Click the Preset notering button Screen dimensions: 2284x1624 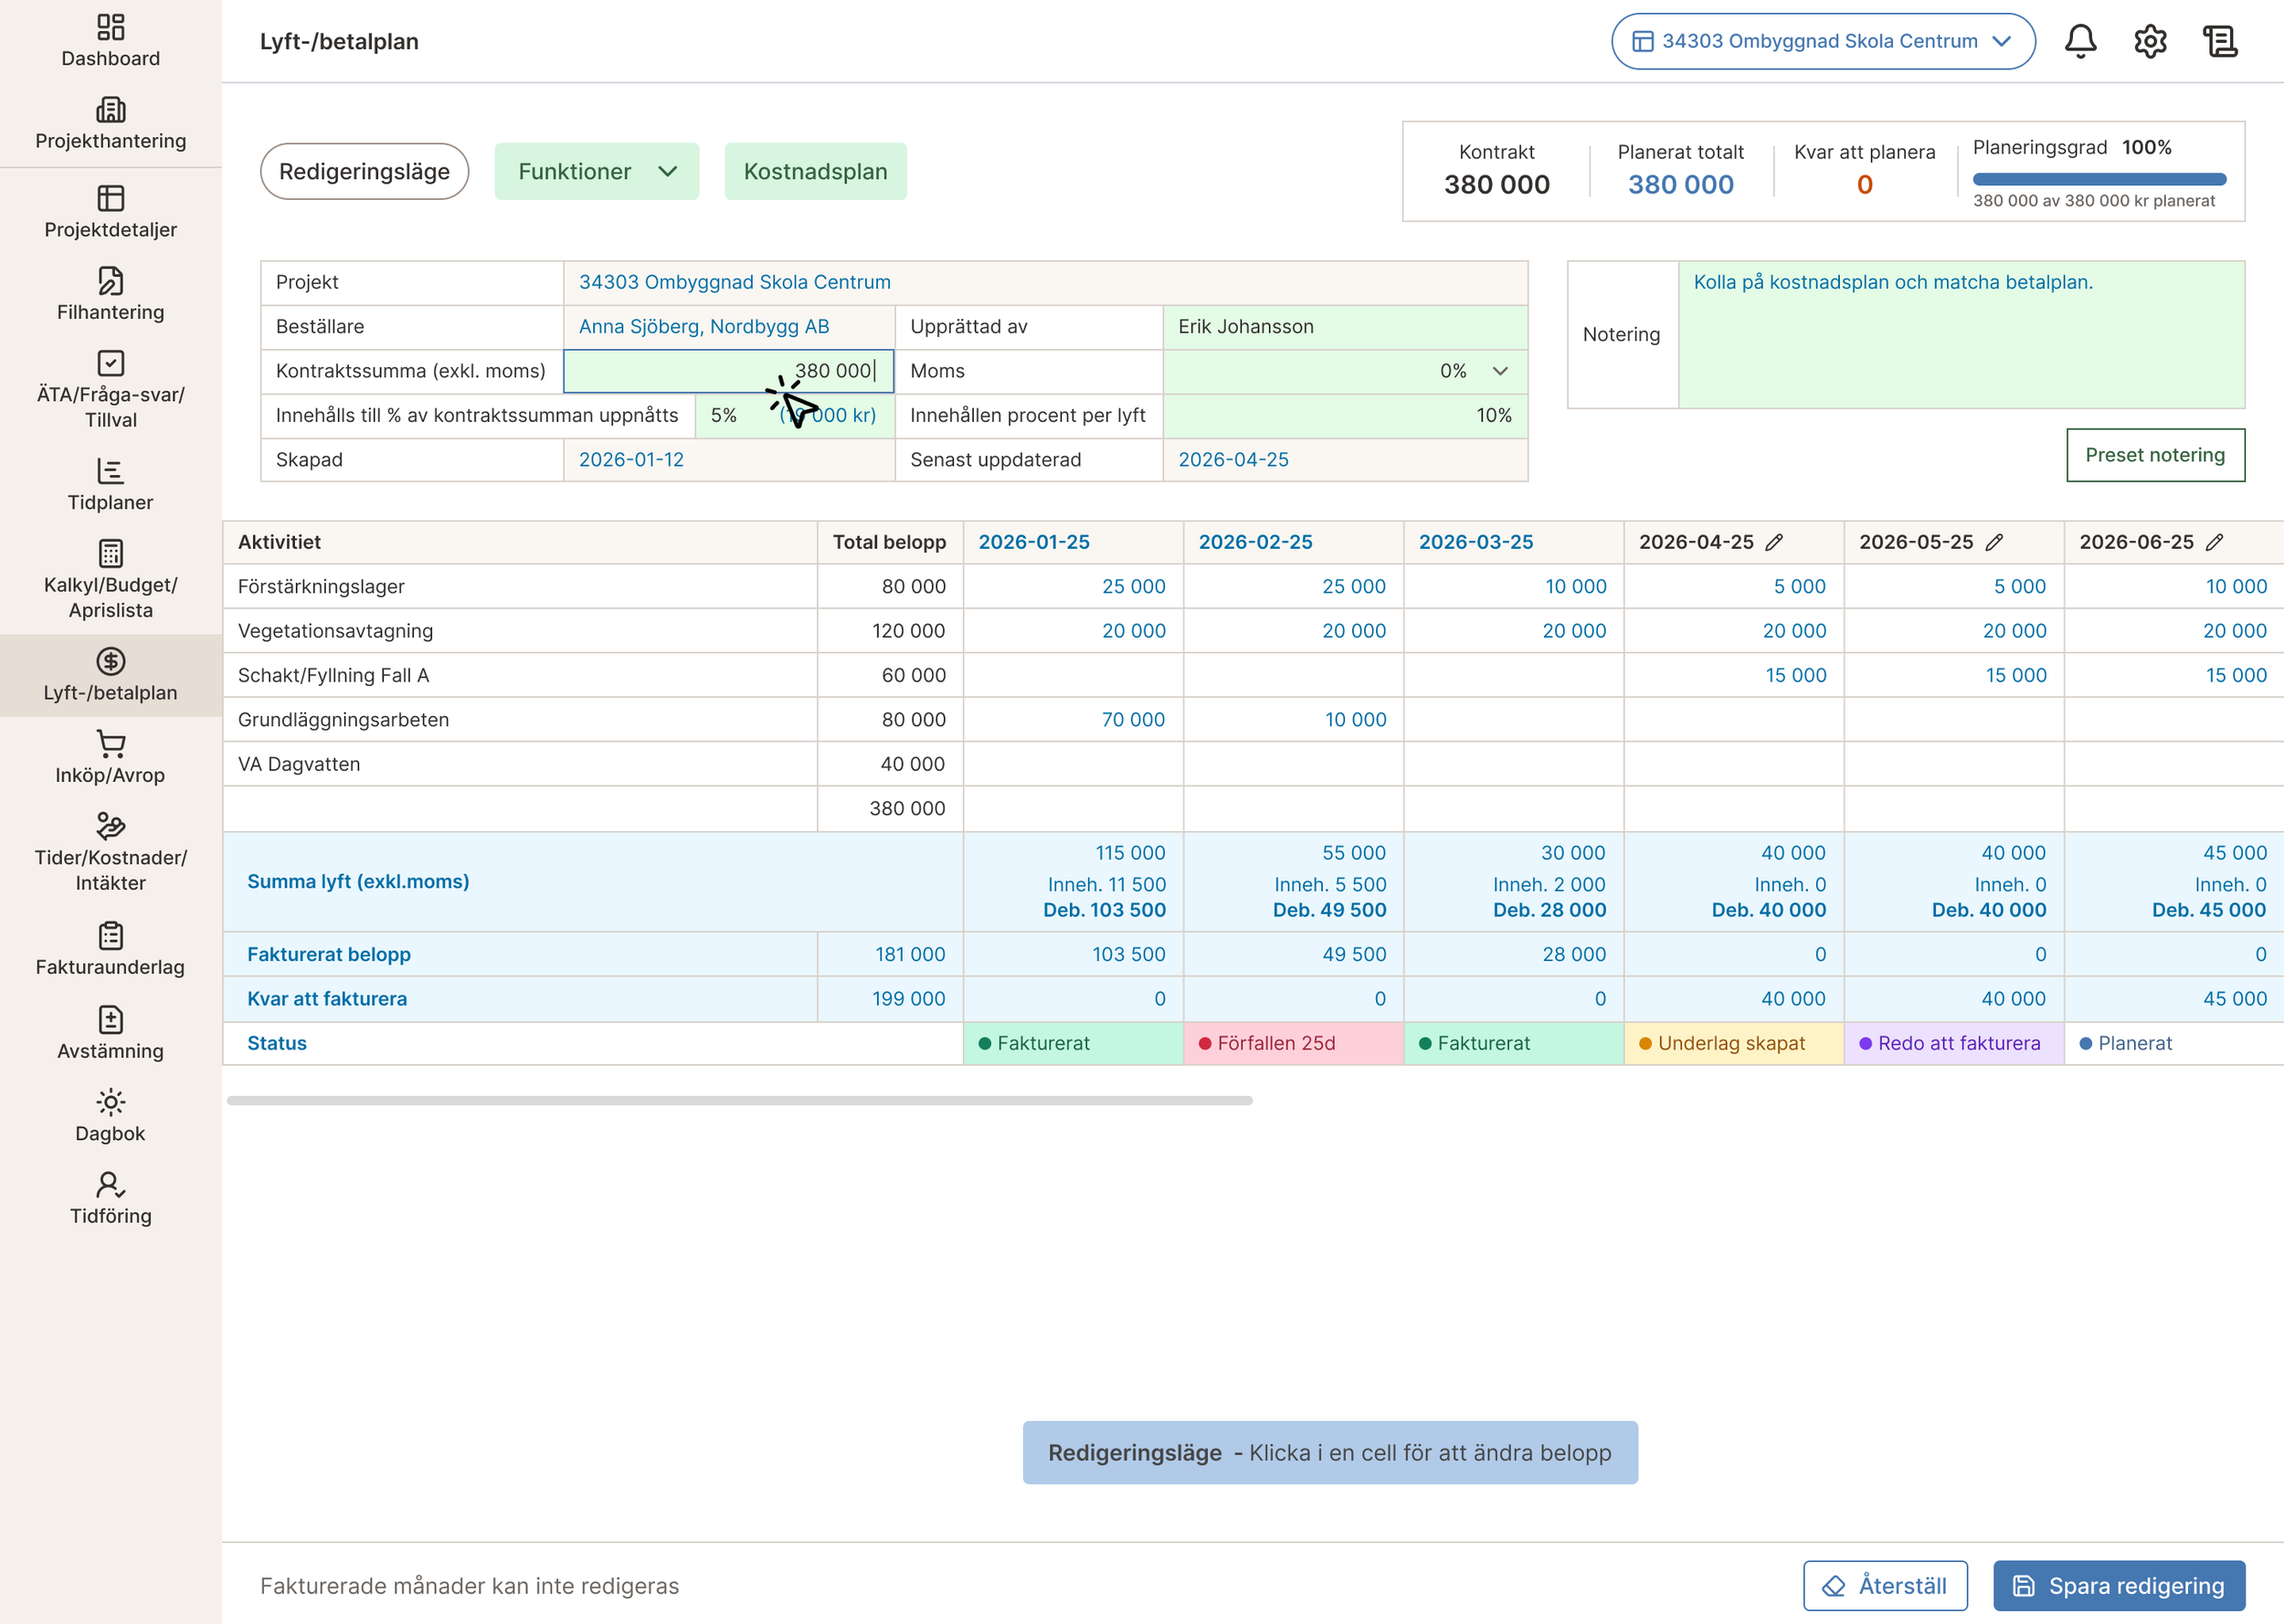pyautogui.click(x=2155, y=455)
